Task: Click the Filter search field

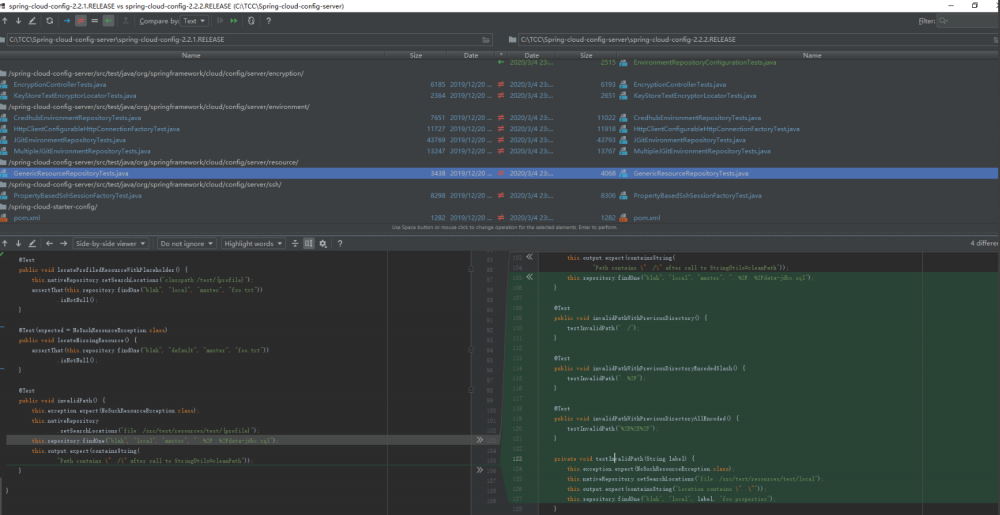Action: click(x=965, y=20)
